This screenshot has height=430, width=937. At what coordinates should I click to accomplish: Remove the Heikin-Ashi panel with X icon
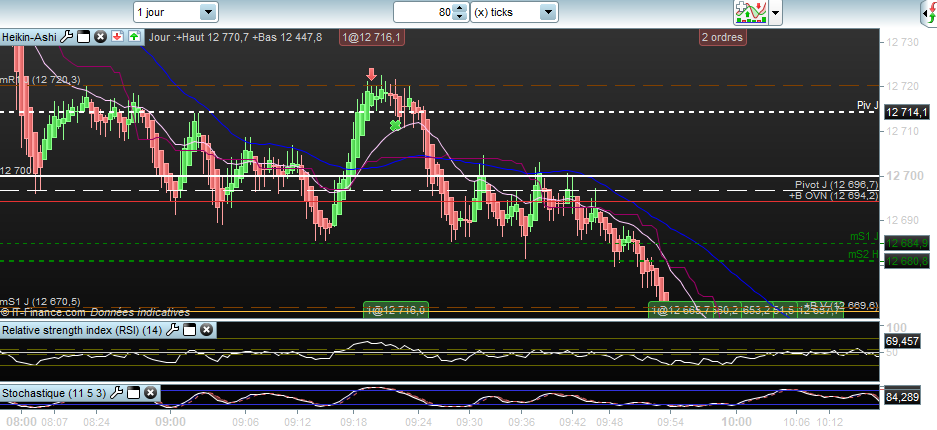point(100,37)
